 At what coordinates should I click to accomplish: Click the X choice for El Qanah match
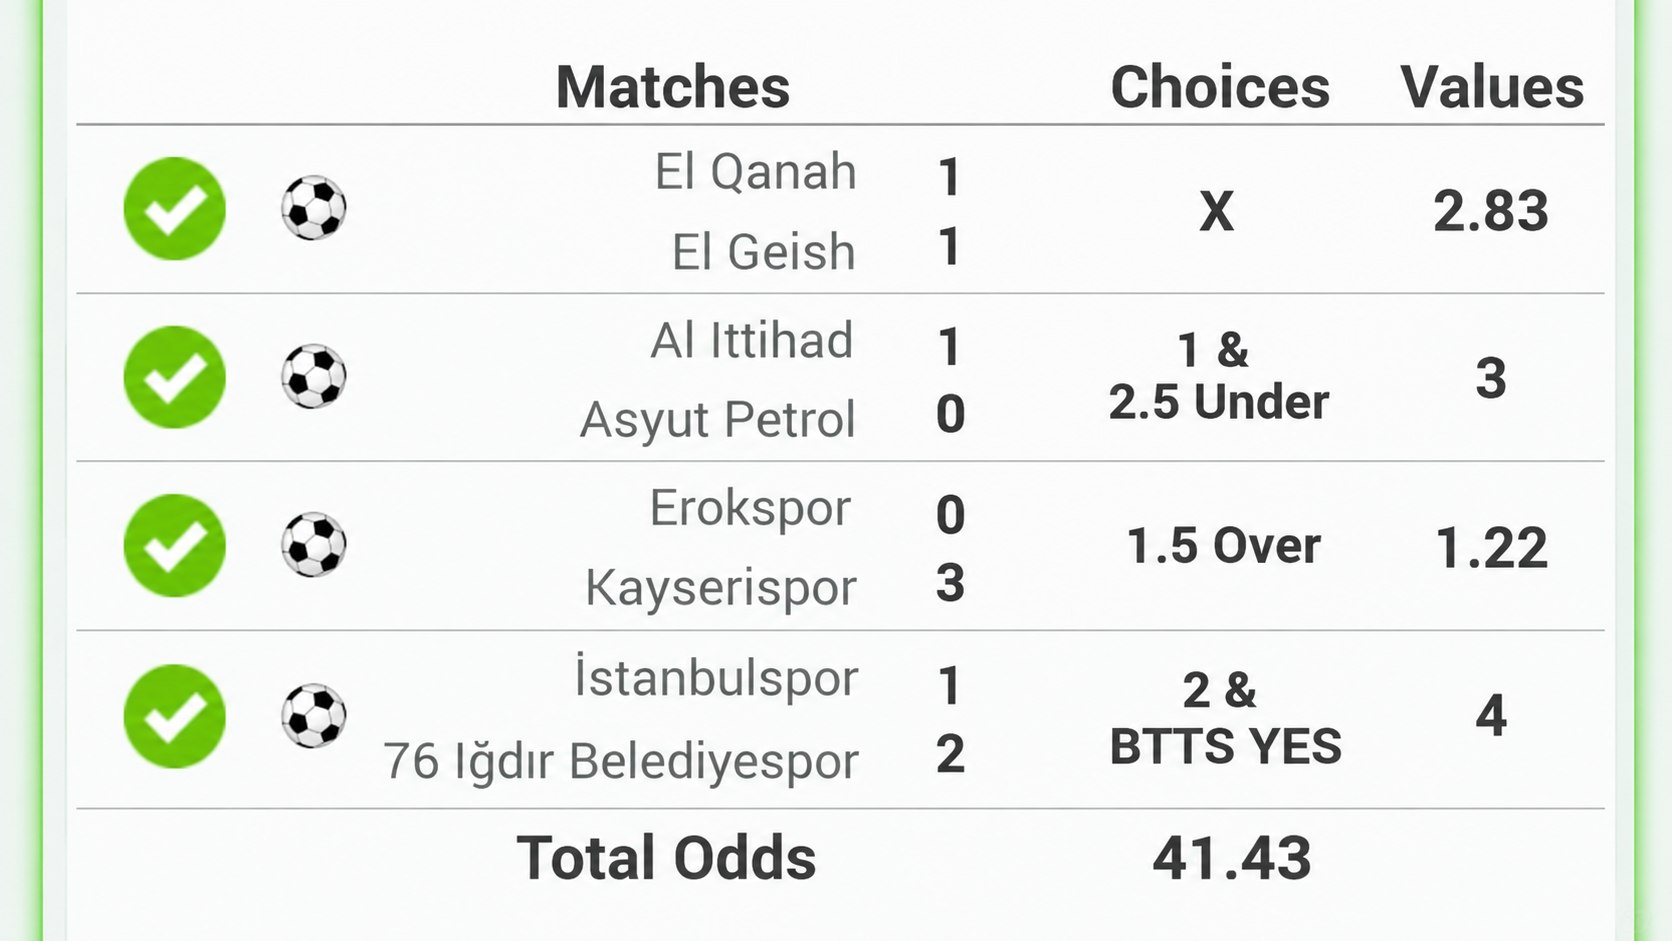coord(1217,211)
